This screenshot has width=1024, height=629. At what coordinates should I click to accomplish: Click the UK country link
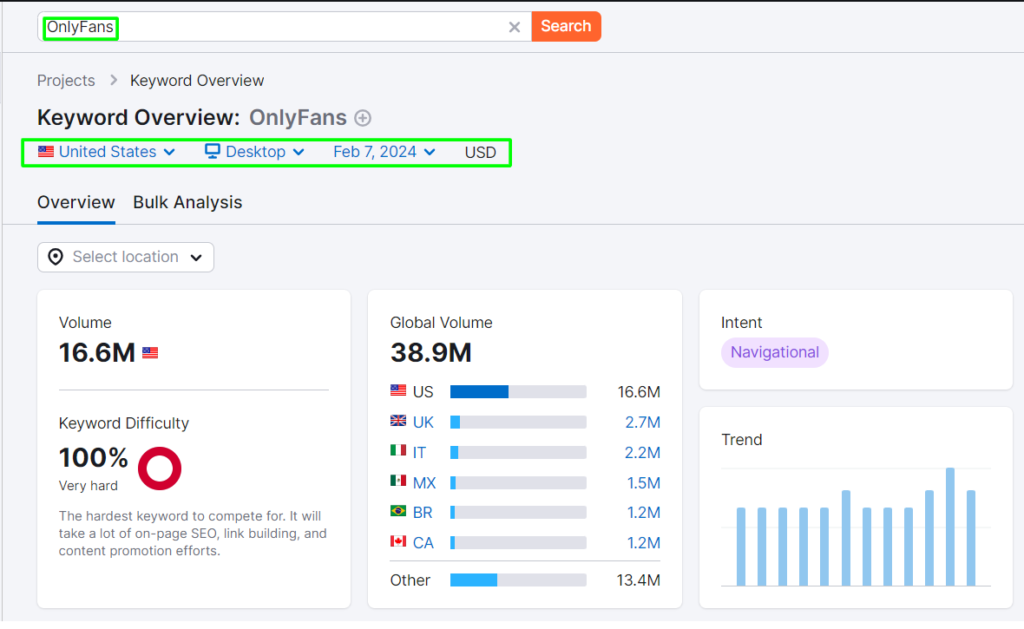click(423, 423)
